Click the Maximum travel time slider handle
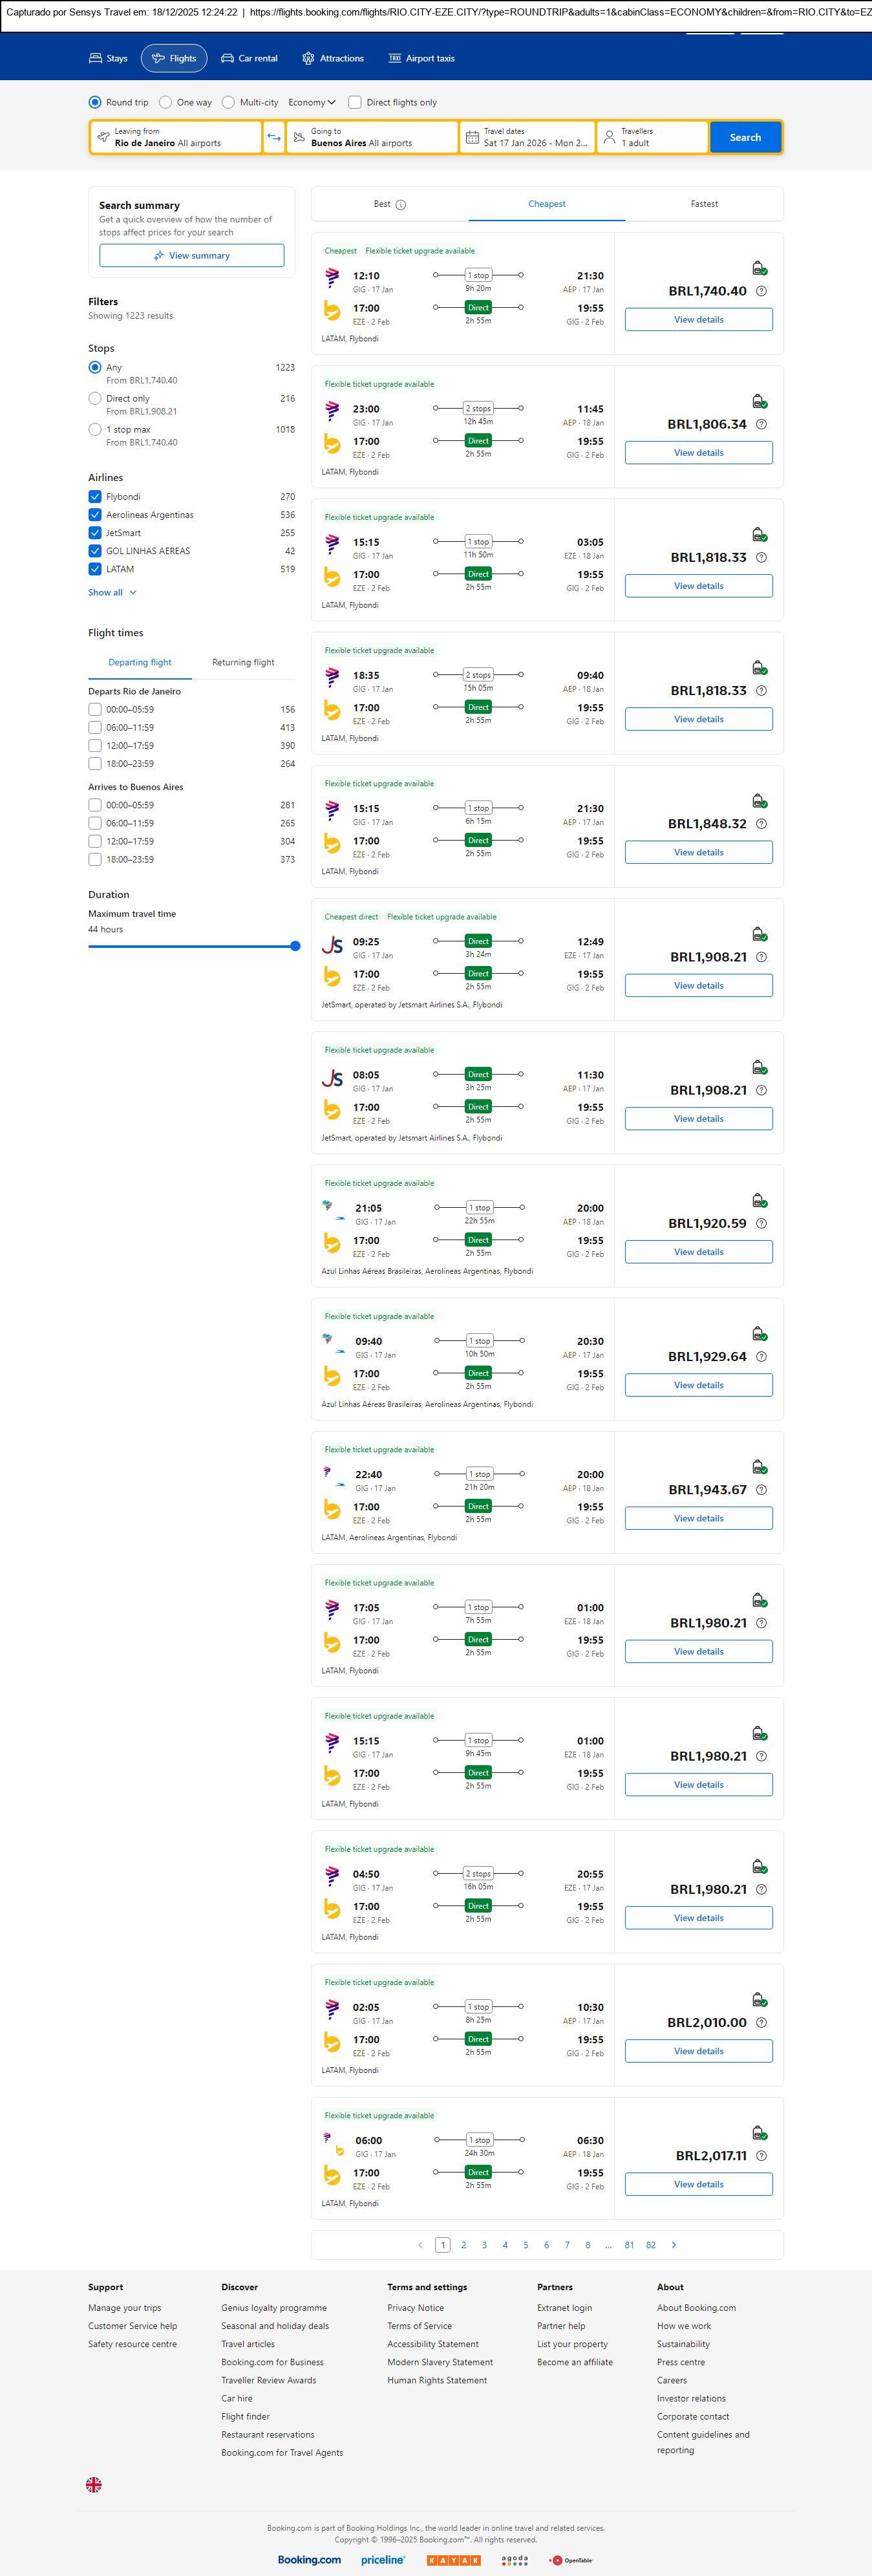The image size is (872, 2576). click(295, 946)
